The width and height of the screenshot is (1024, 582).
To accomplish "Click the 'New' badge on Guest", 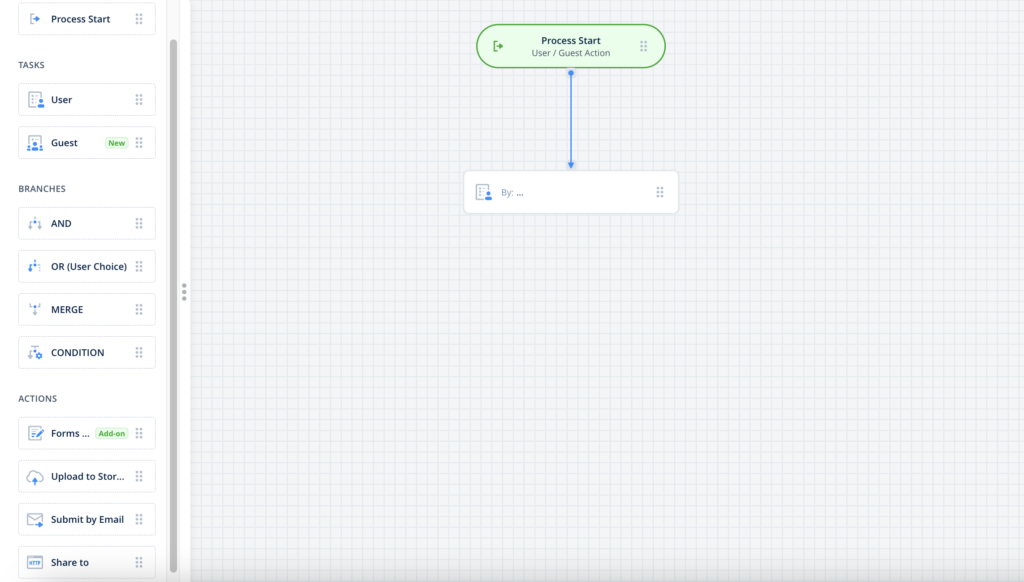I will (116, 142).
